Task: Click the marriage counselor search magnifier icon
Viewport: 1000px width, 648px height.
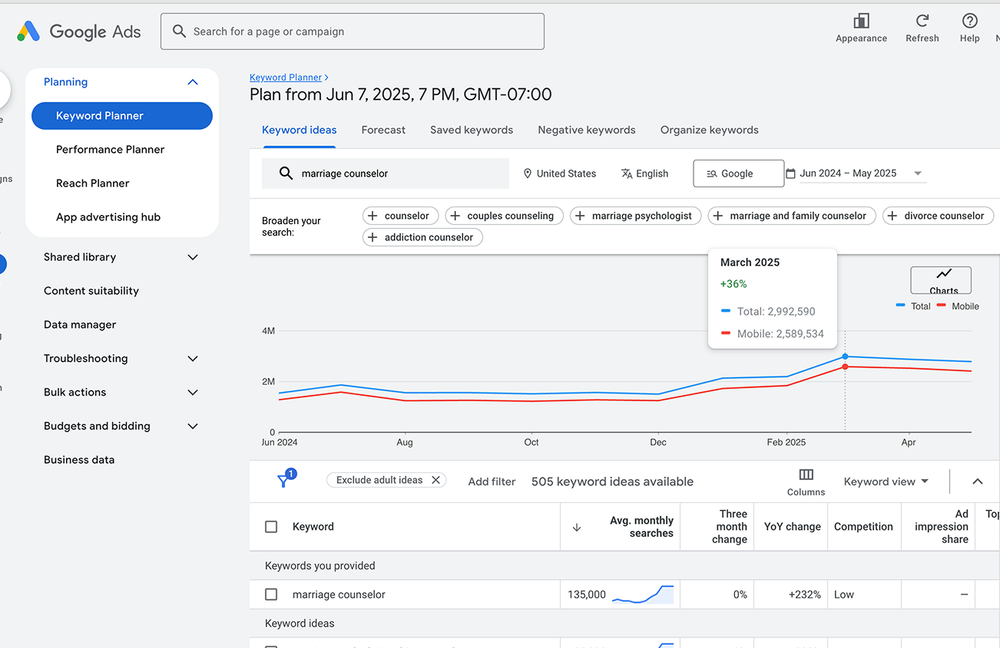Action: (x=286, y=173)
